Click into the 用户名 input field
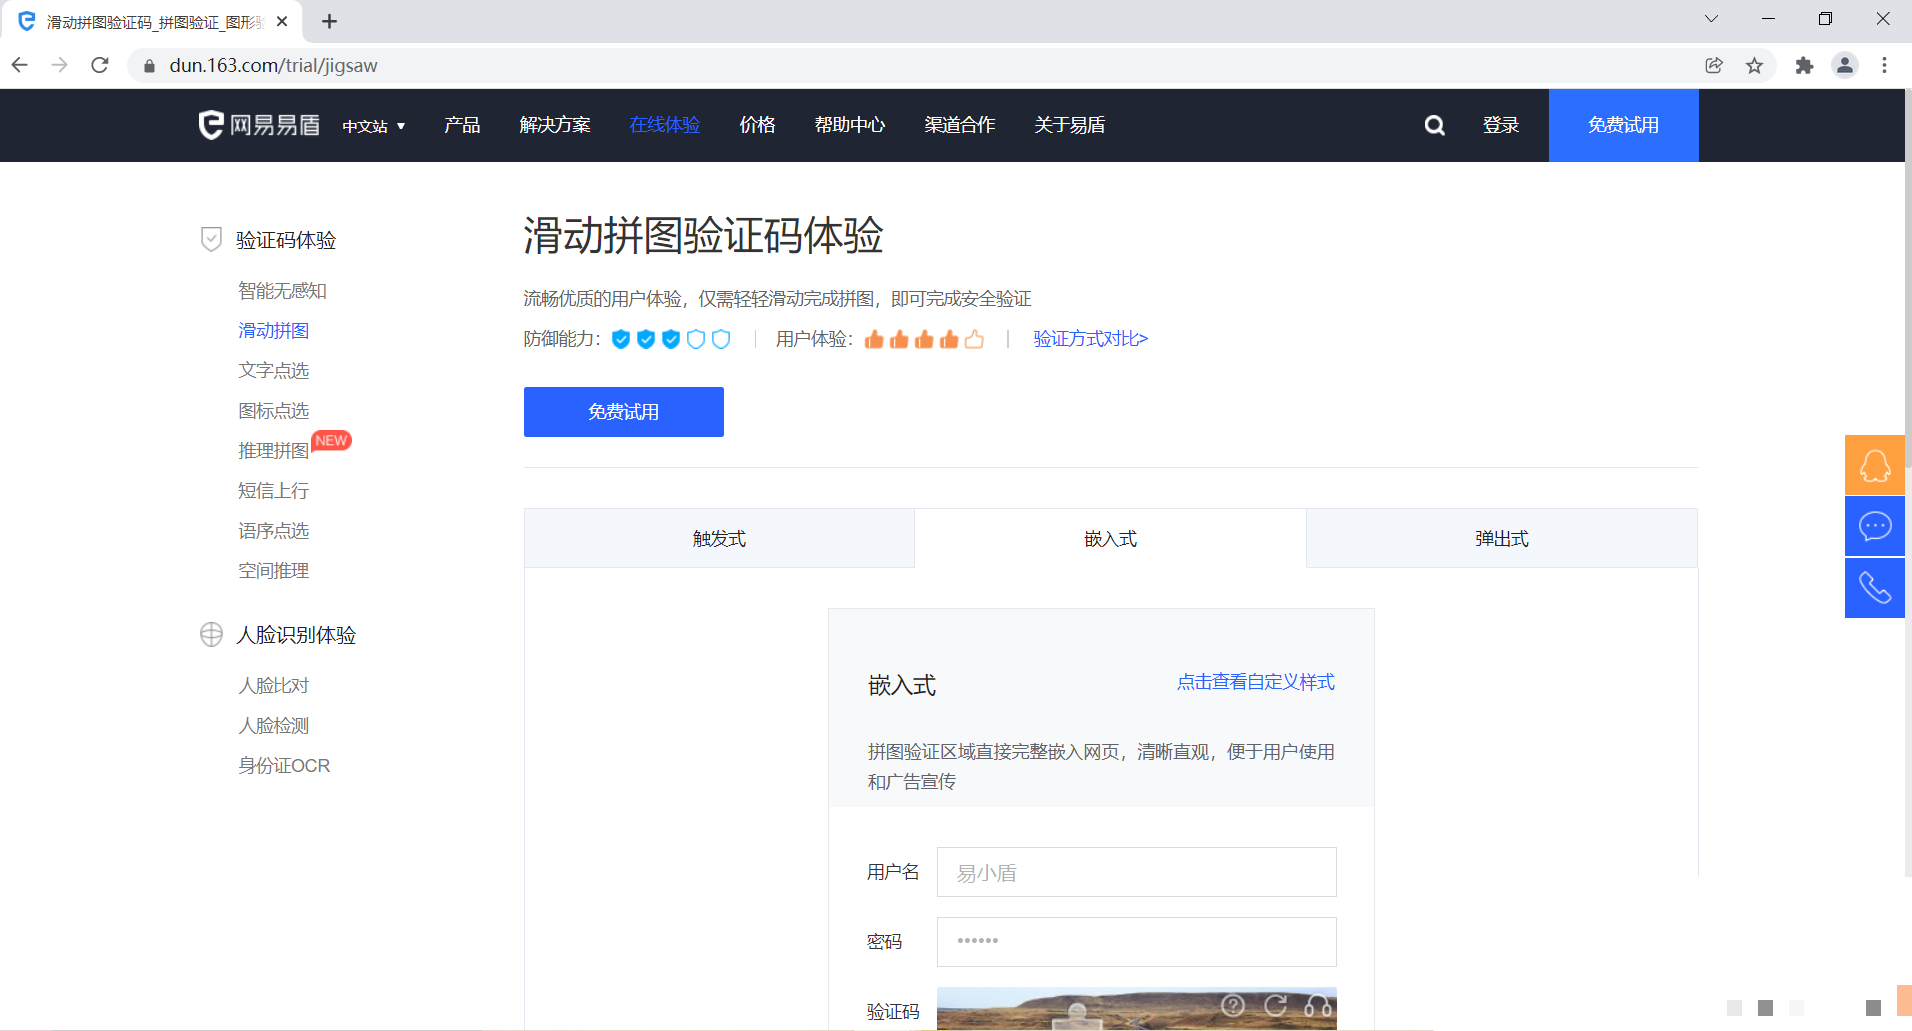This screenshot has width=1912, height=1031. [x=1136, y=872]
